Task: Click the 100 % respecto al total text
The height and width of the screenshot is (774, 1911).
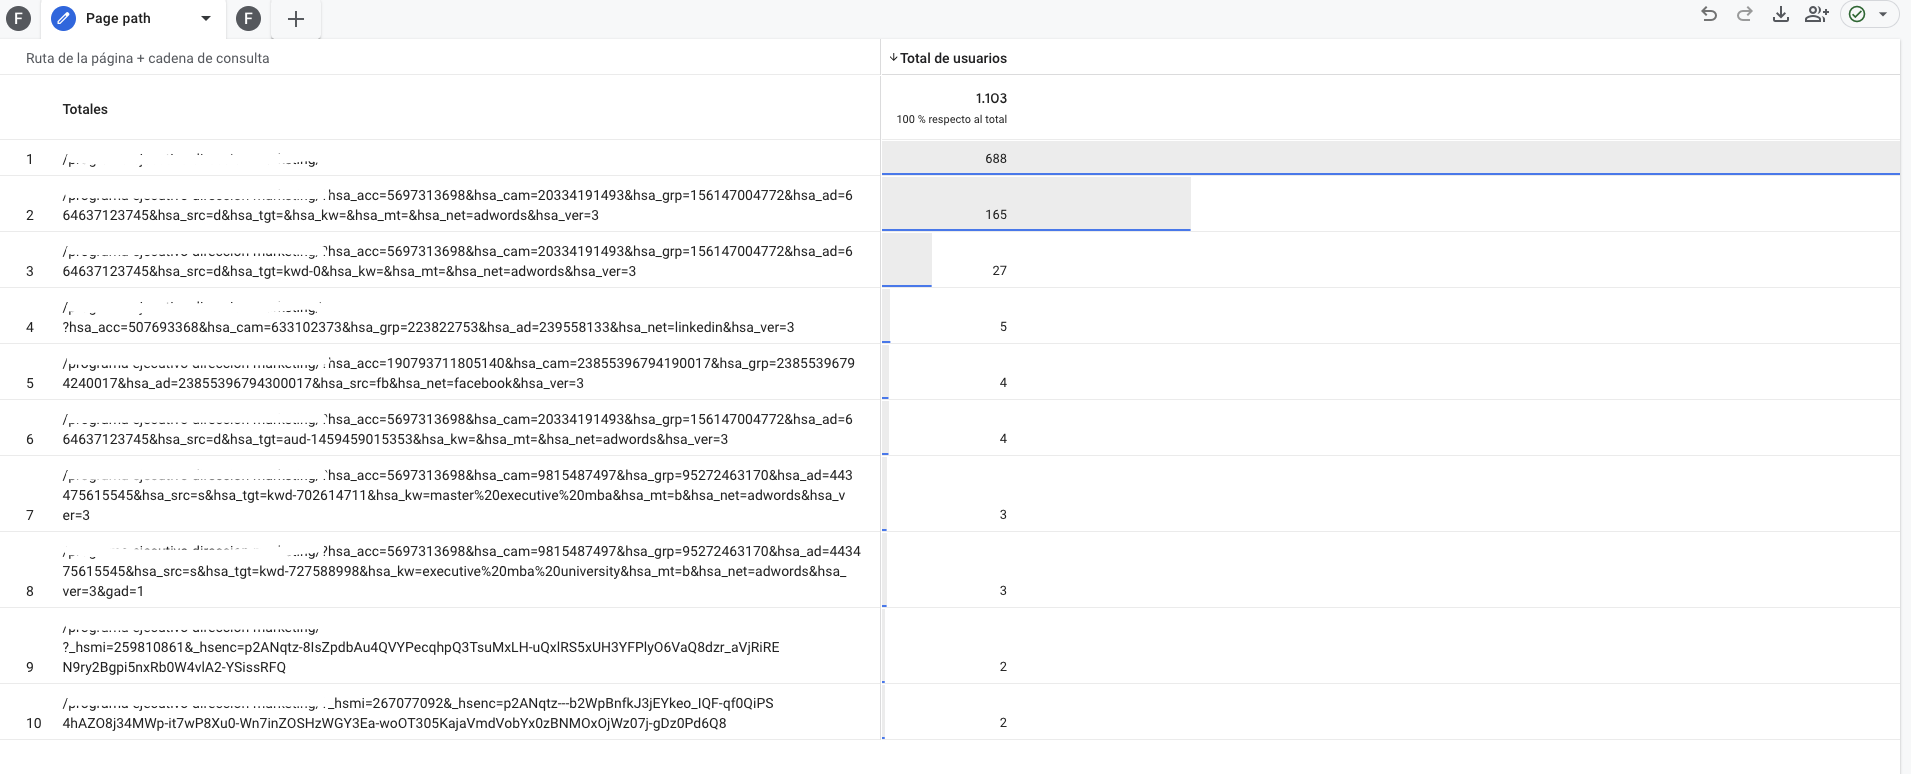Action: pyautogui.click(x=952, y=119)
